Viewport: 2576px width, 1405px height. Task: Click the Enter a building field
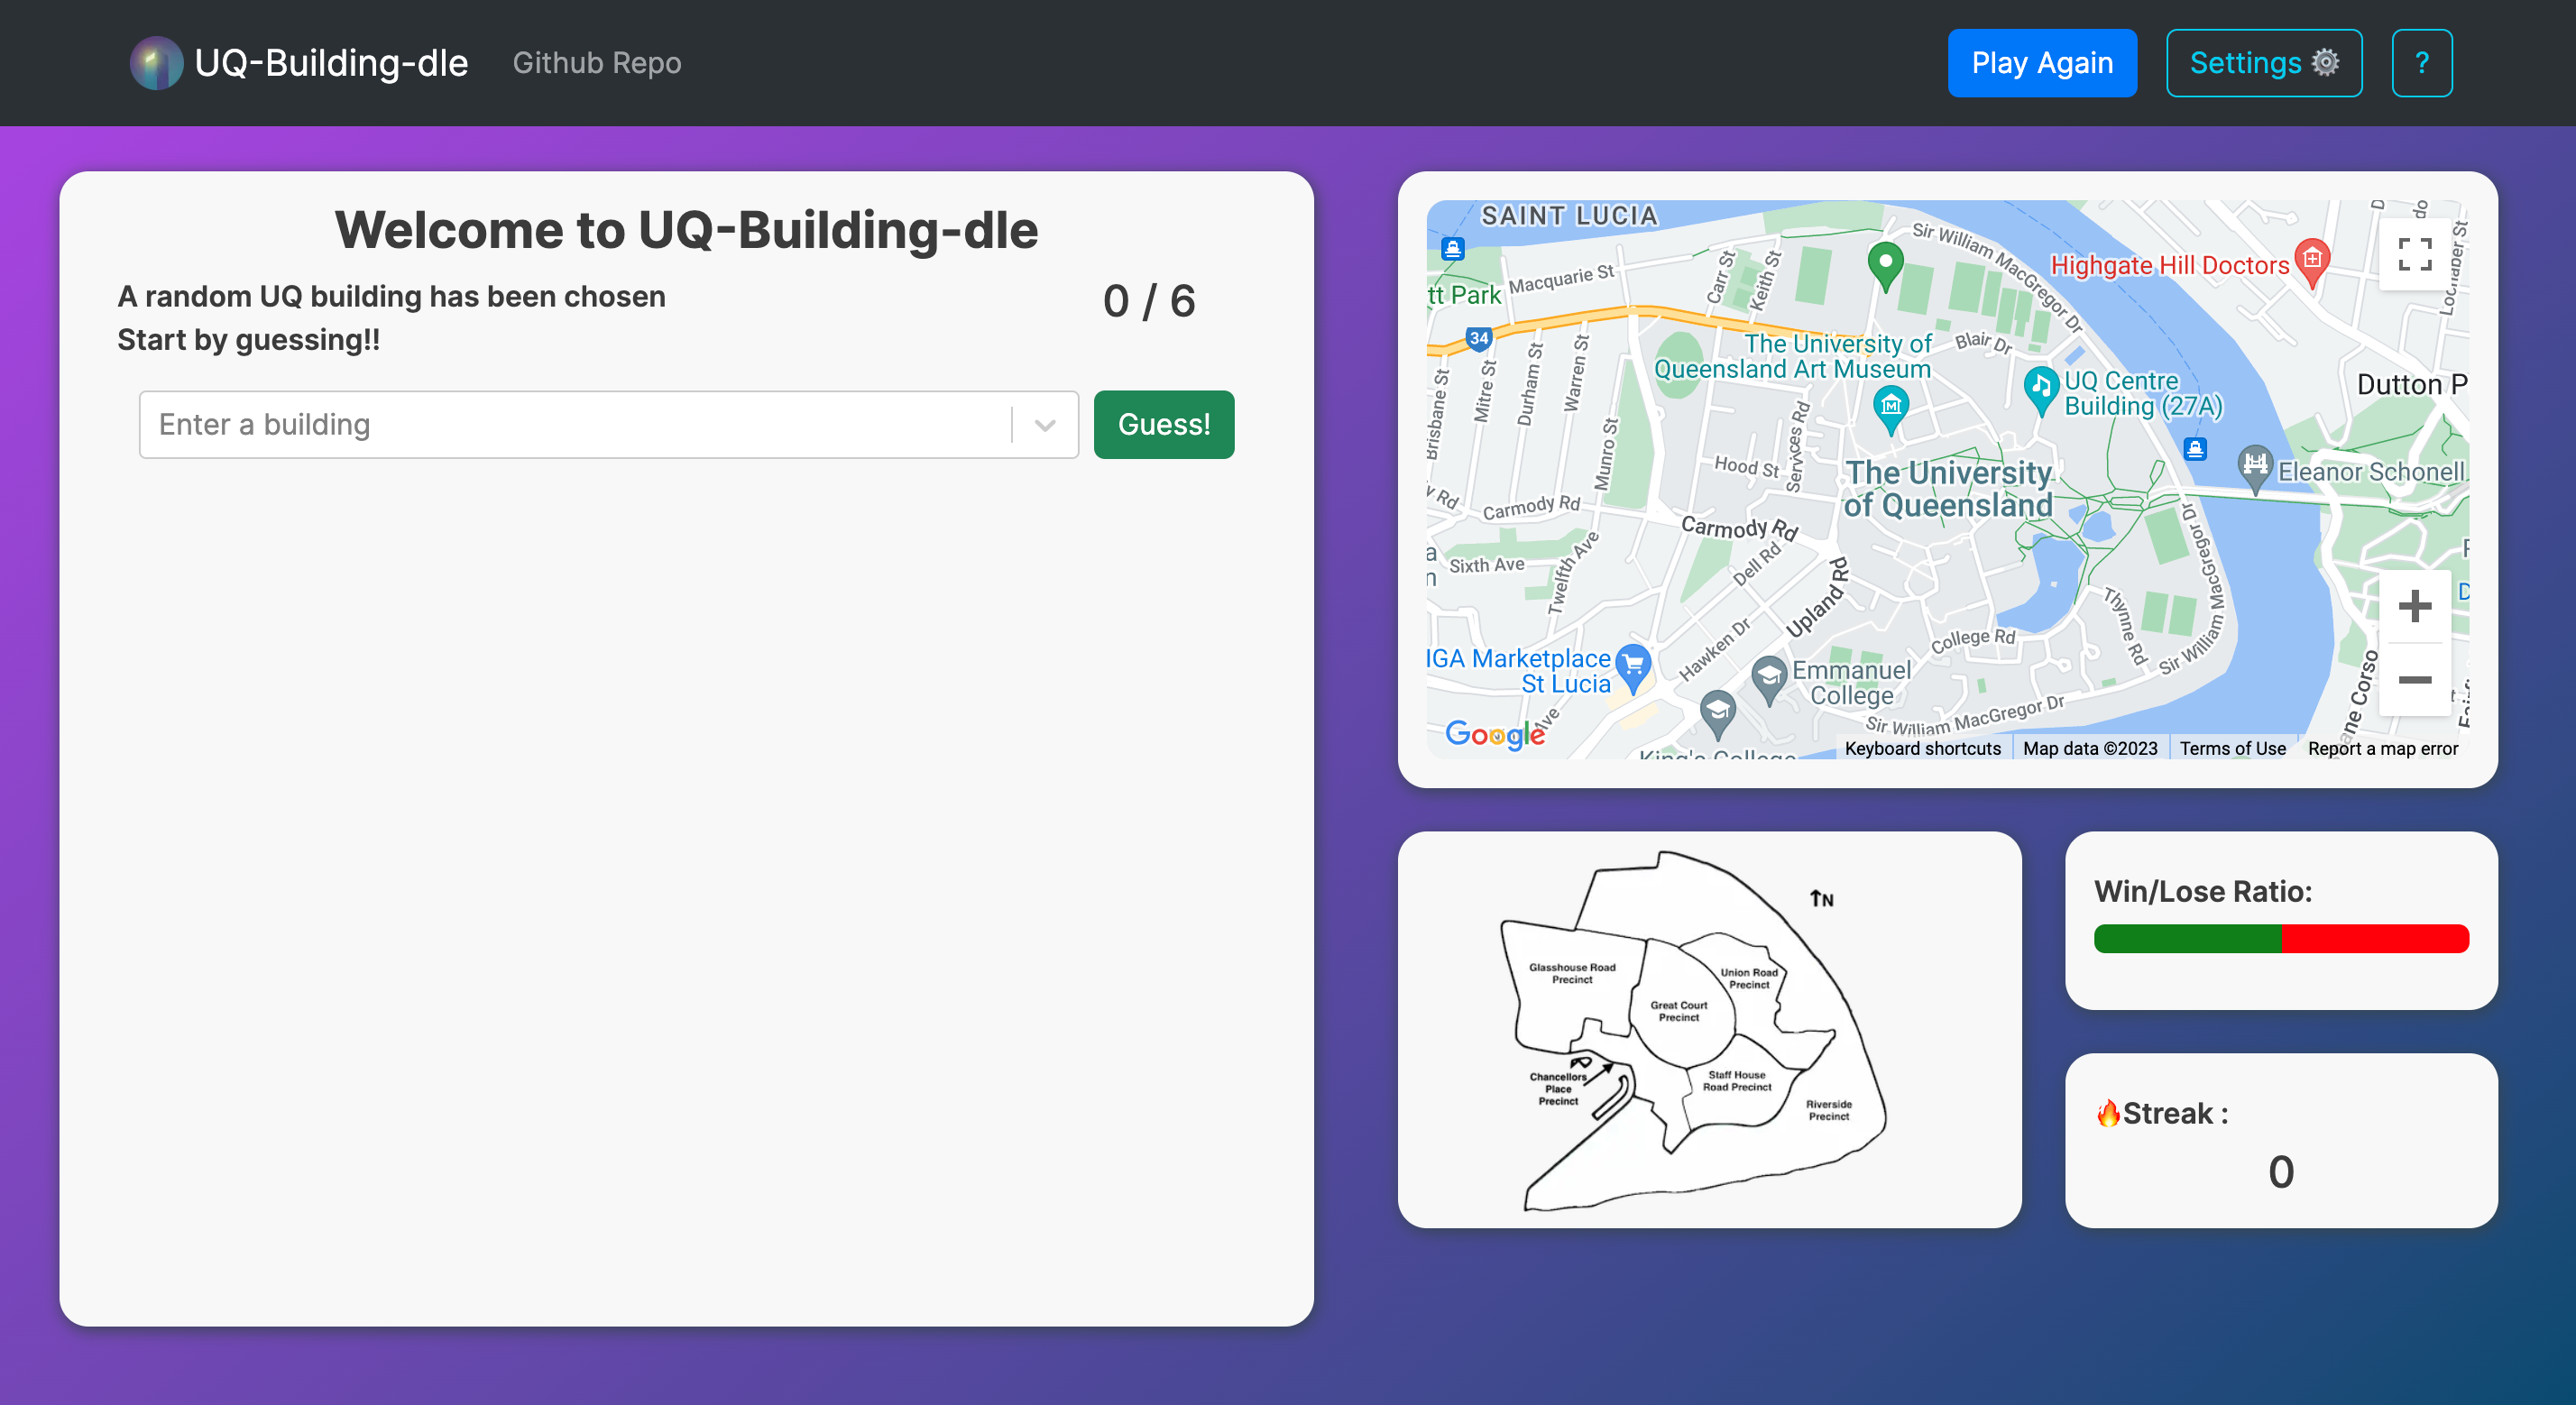(x=575, y=425)
